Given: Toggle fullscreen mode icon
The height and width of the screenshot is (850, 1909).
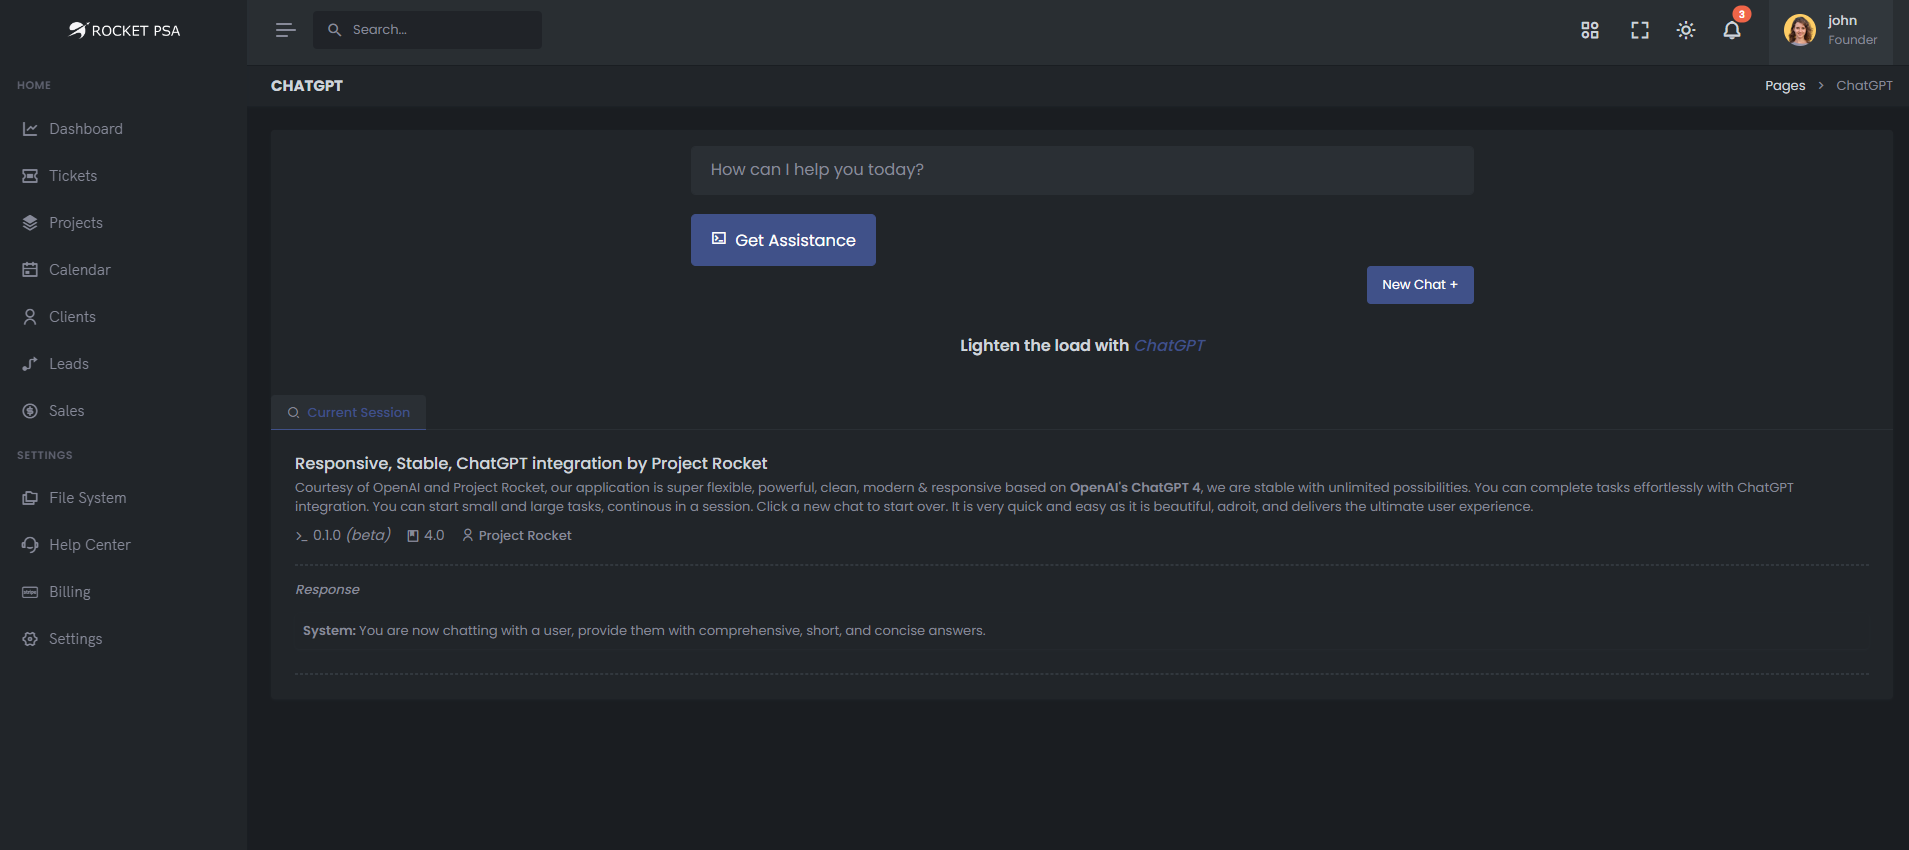Looking at the screenshot, I should pos(1640,30).
